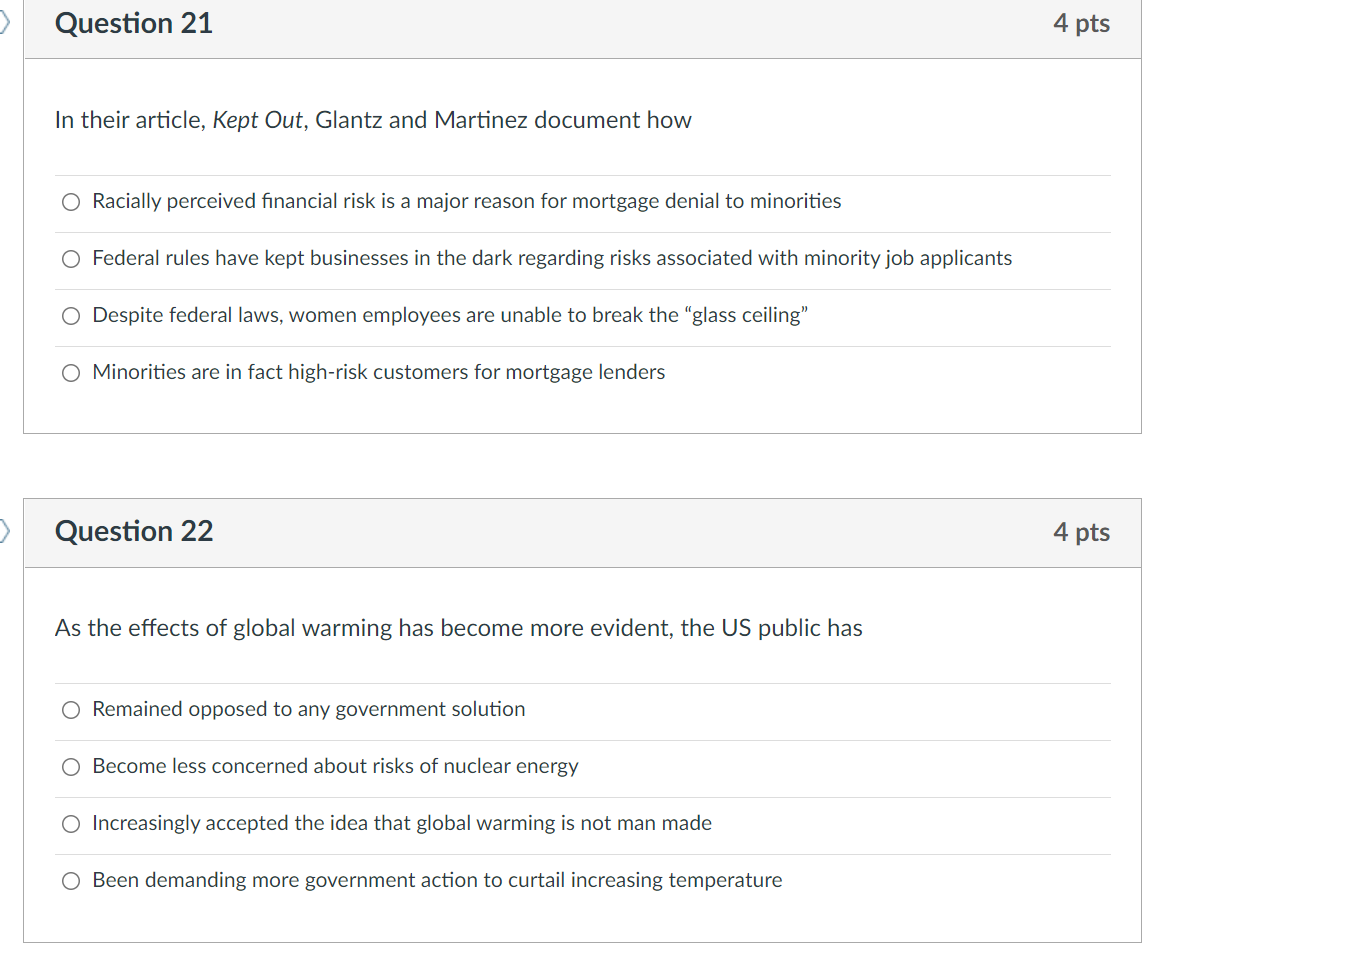The image size is (1353, 955).
Task: Click the answer text mentioning mortgage denial
Action: coord(466,202)
